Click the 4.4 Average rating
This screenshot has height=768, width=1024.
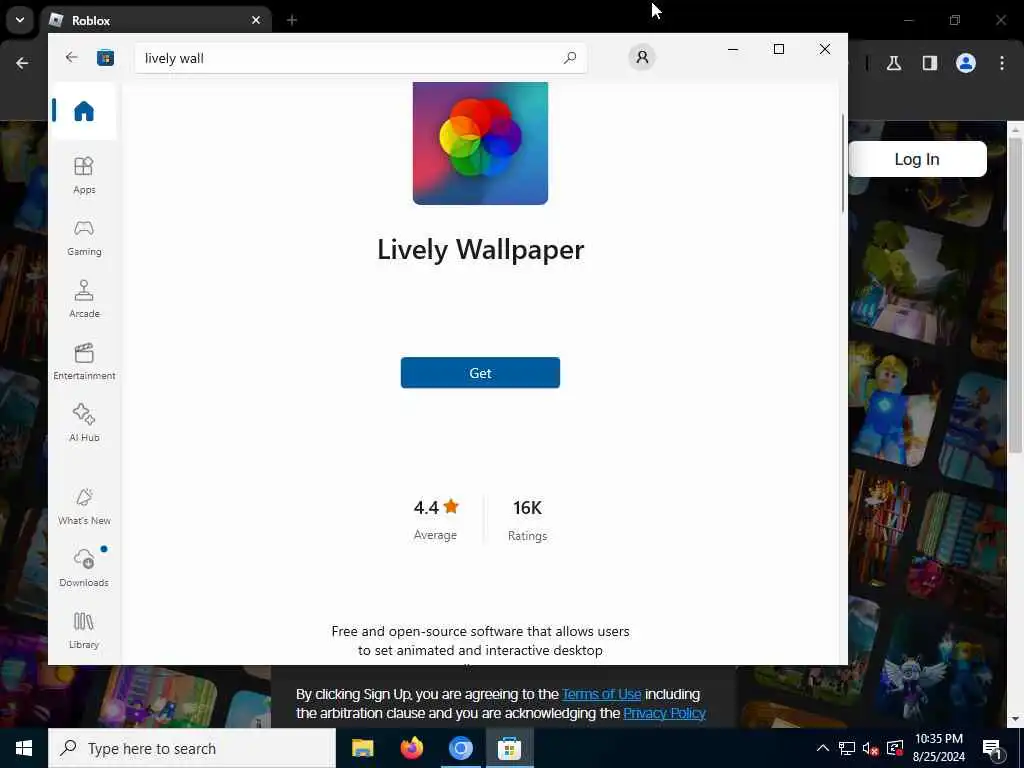[x=436, y=520]
